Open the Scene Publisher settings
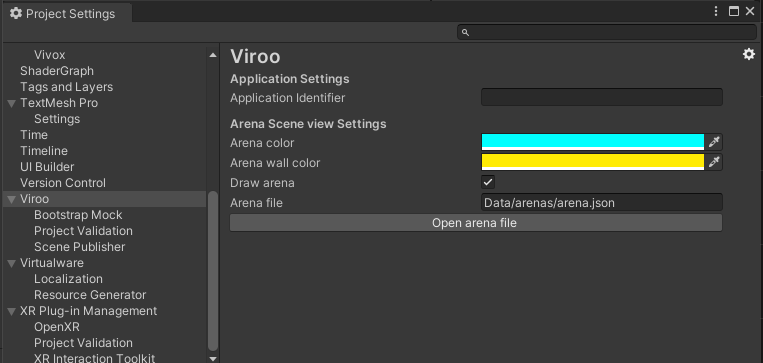This screenshot has width=763, height=363. click(80, 247)
